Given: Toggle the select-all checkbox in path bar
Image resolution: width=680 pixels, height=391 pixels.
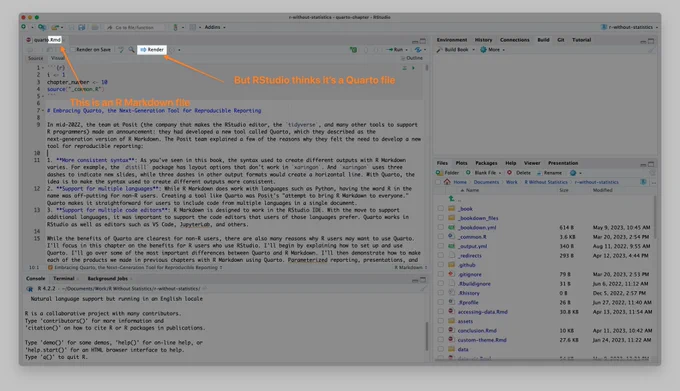Looking at the screenshot, I should coord(438,182).
